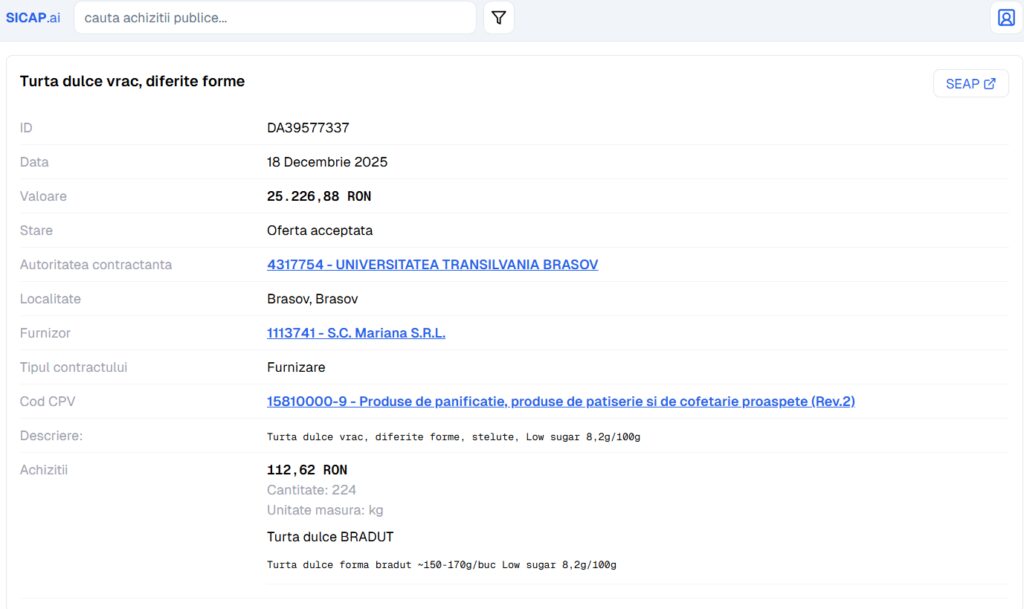Click the 'Unitate masura: kg' line

325,510
